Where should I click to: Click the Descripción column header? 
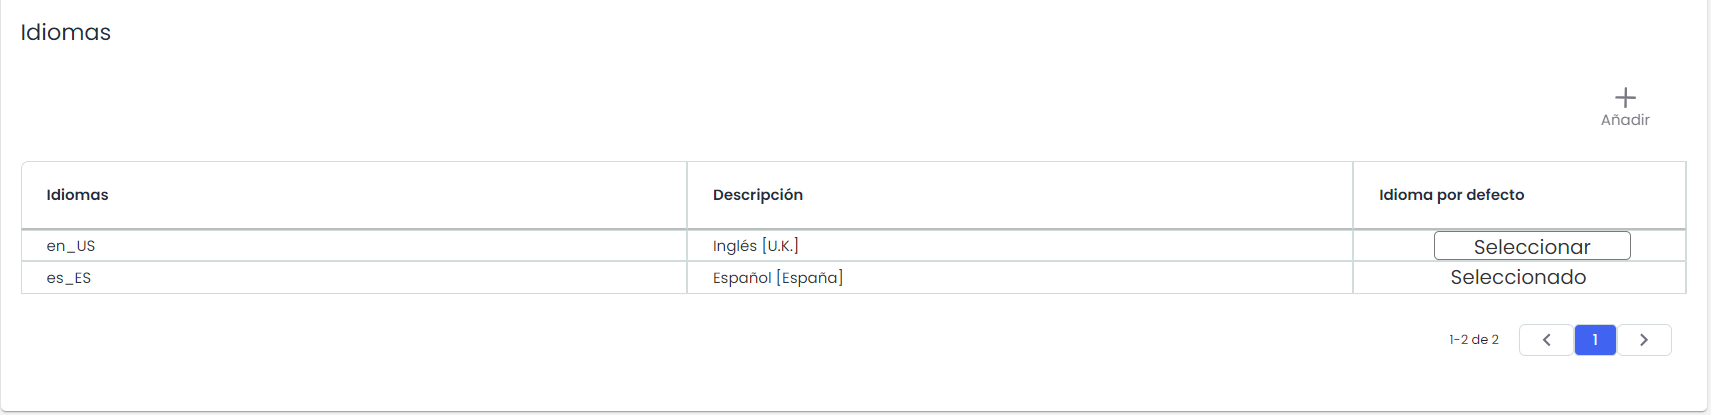(x=757, y=195)
